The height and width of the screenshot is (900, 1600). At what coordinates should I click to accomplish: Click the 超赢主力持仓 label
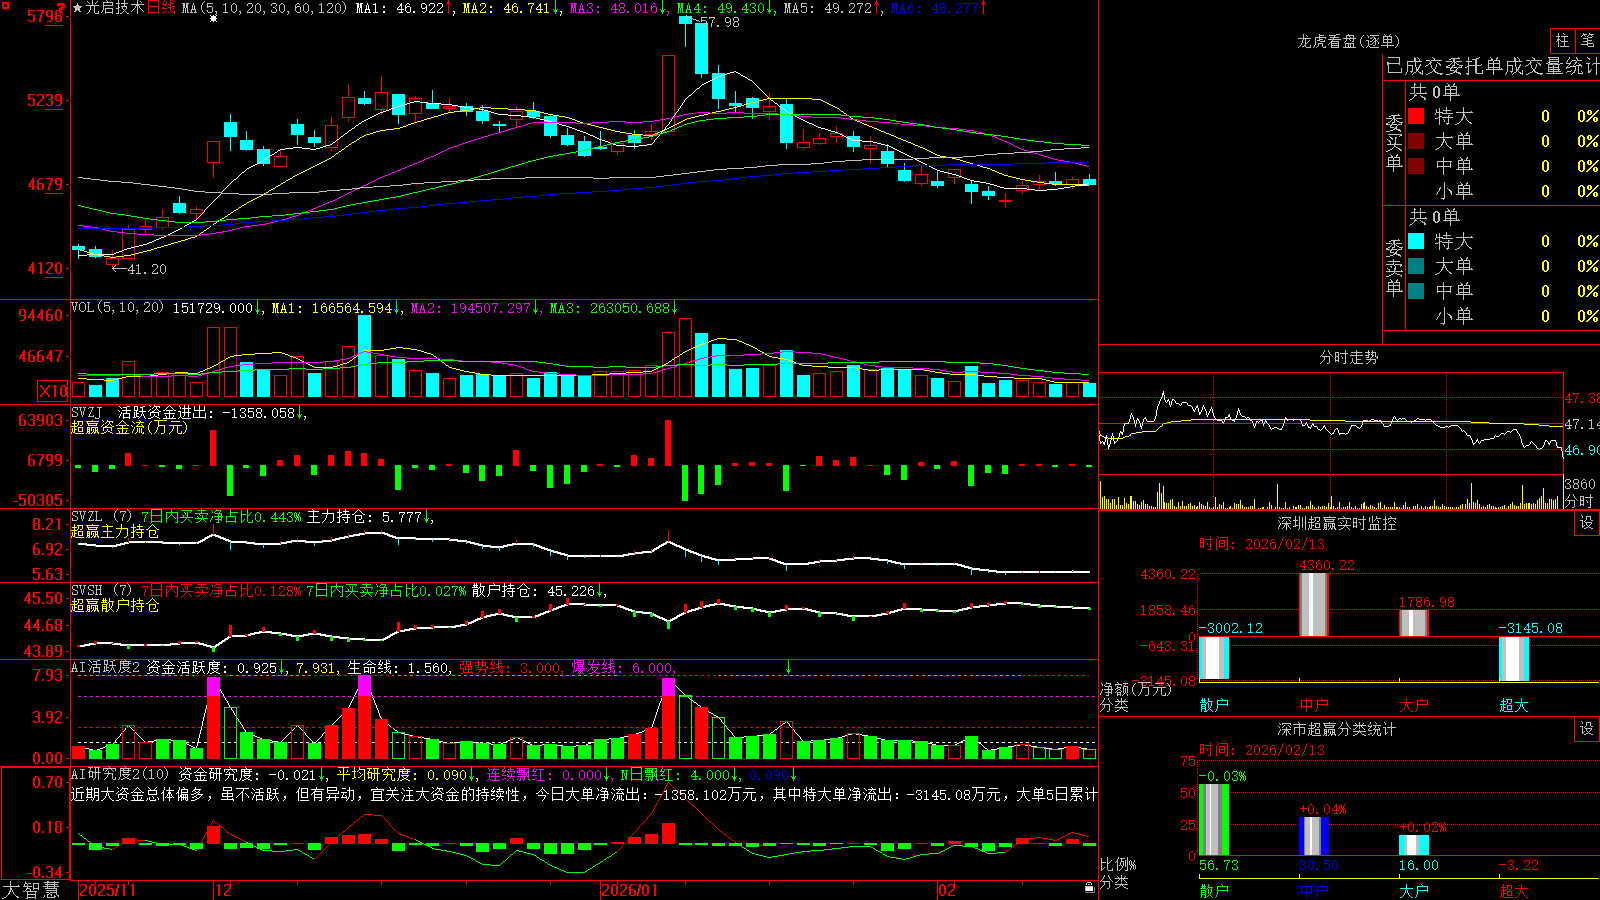[x=115, y=531]
